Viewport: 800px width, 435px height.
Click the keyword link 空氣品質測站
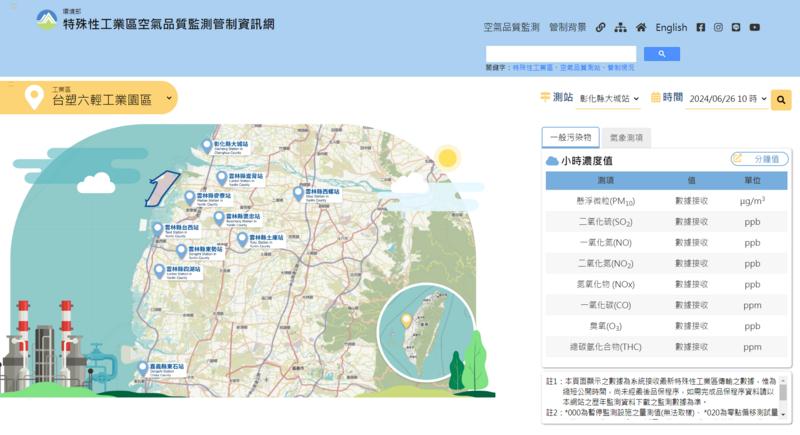click(580, 67)
